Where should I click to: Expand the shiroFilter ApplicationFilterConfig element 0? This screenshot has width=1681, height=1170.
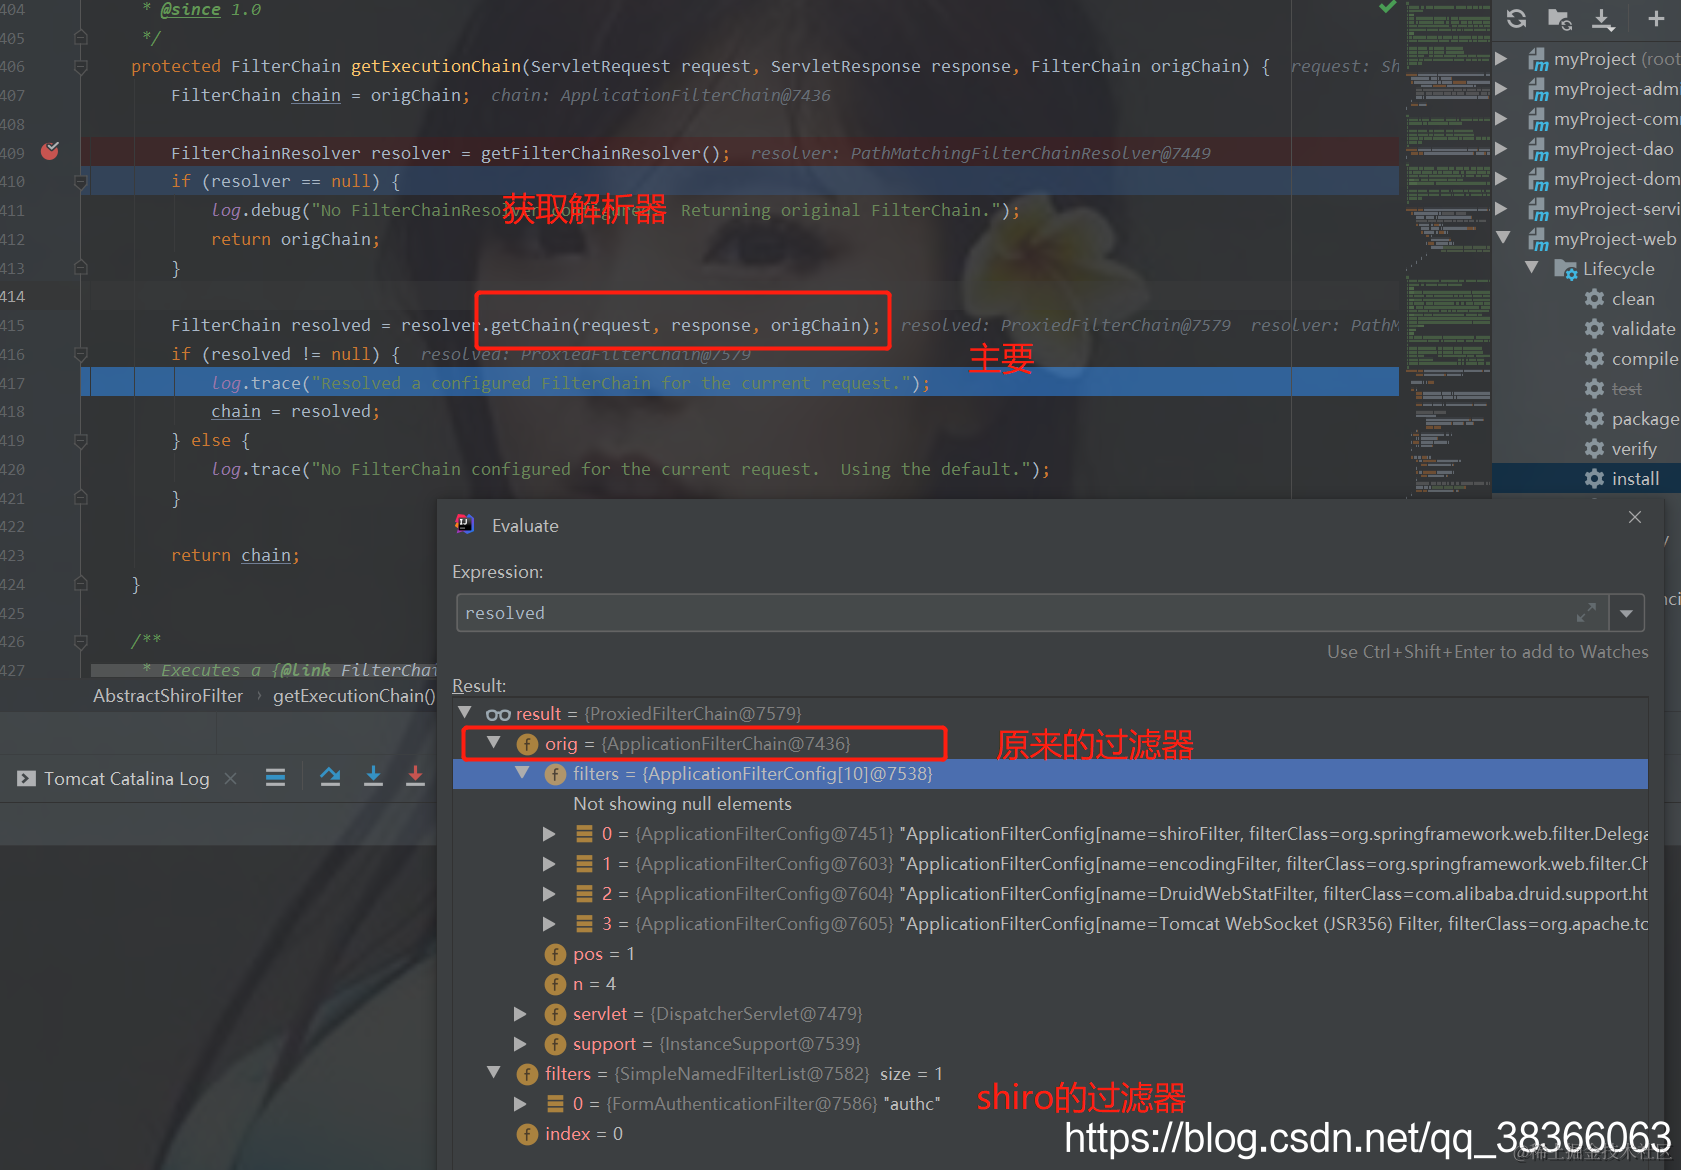point(549,833)
